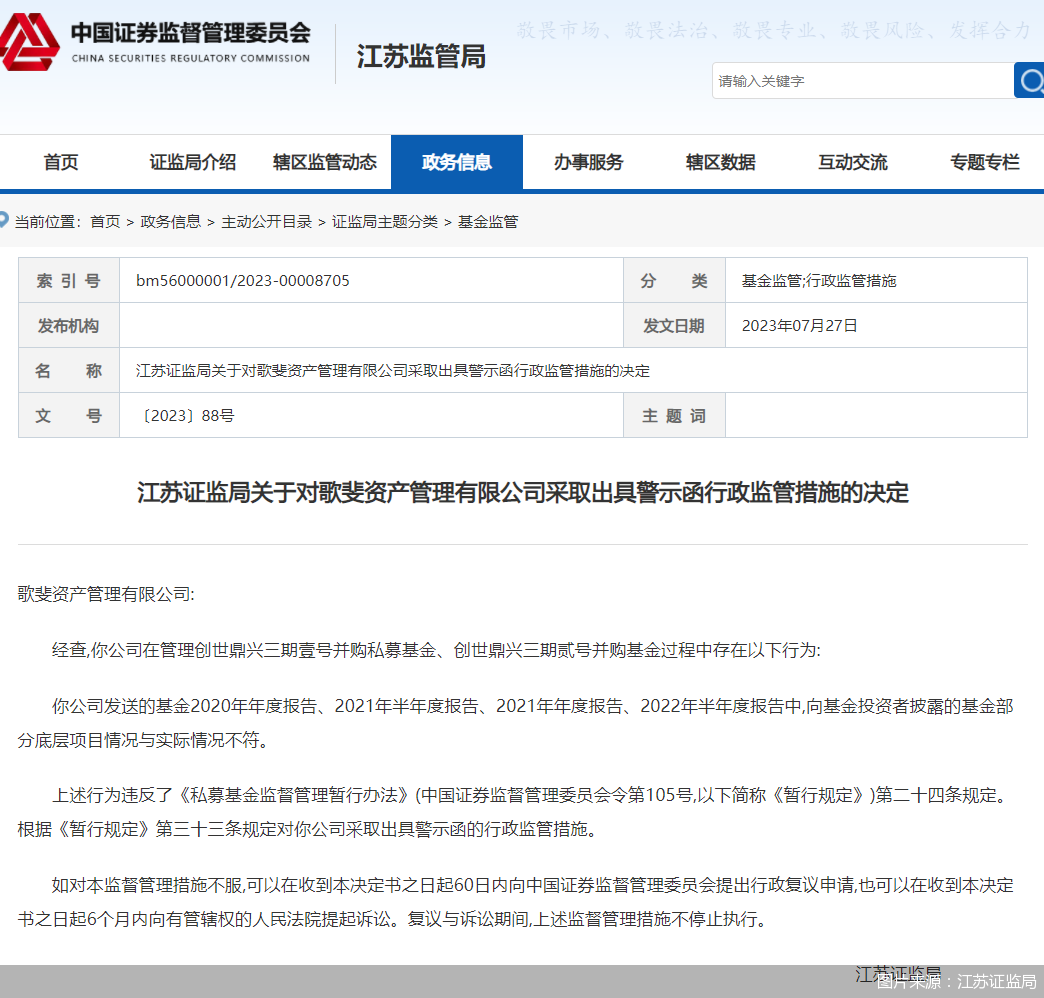Open the 辖区数据 navigation item
Image resolution: width=1044 pixels, height=998 pixels.
click(x=721, y=162)
